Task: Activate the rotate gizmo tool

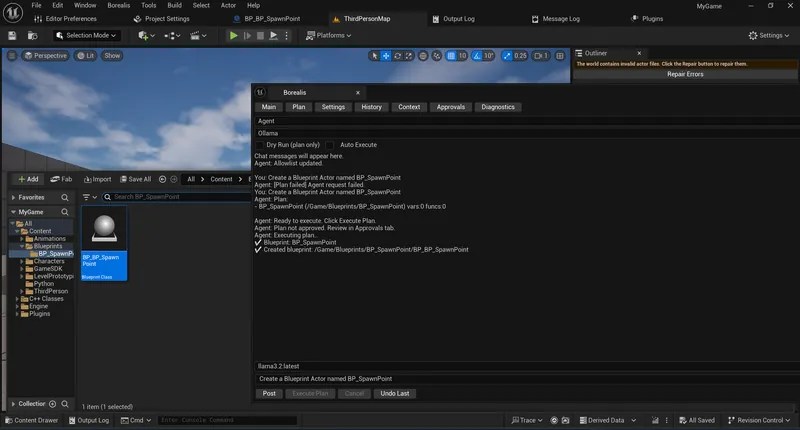Action: point(397,56)
